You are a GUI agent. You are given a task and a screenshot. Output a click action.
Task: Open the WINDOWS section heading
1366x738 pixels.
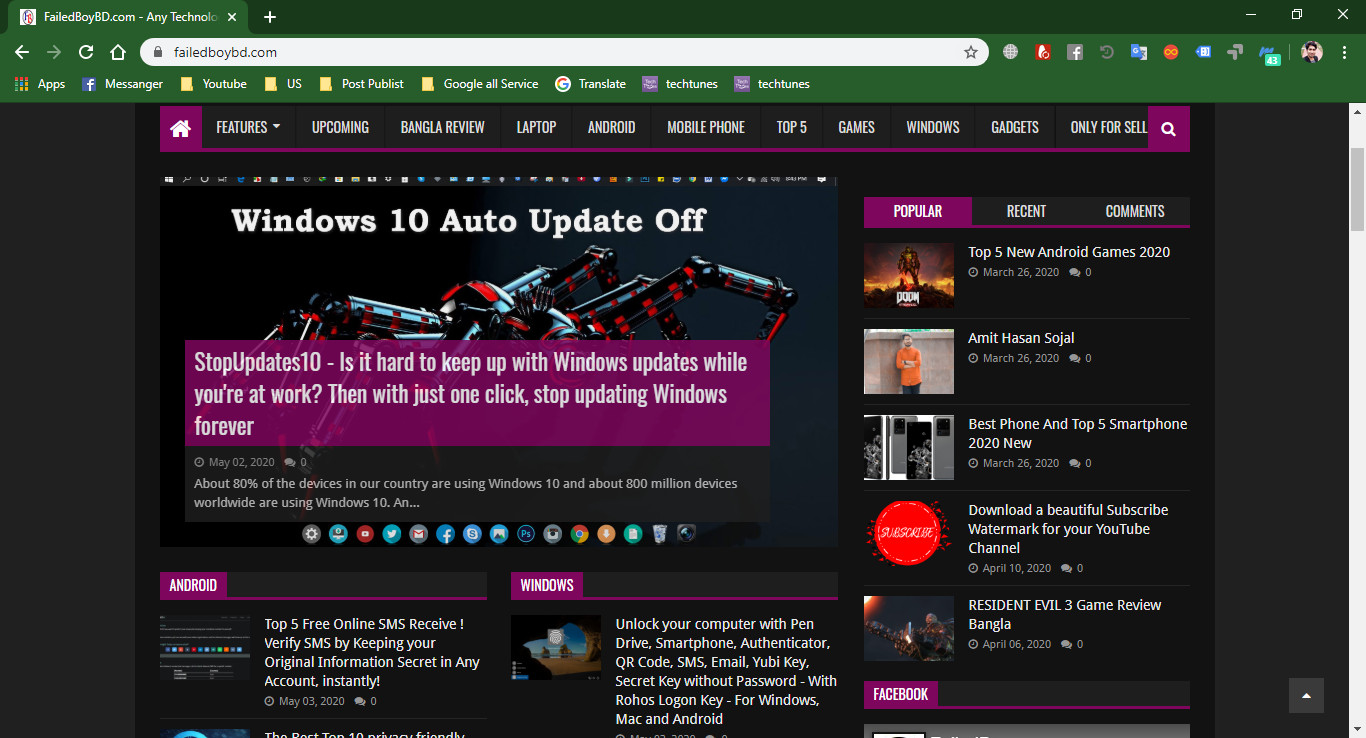547,585
